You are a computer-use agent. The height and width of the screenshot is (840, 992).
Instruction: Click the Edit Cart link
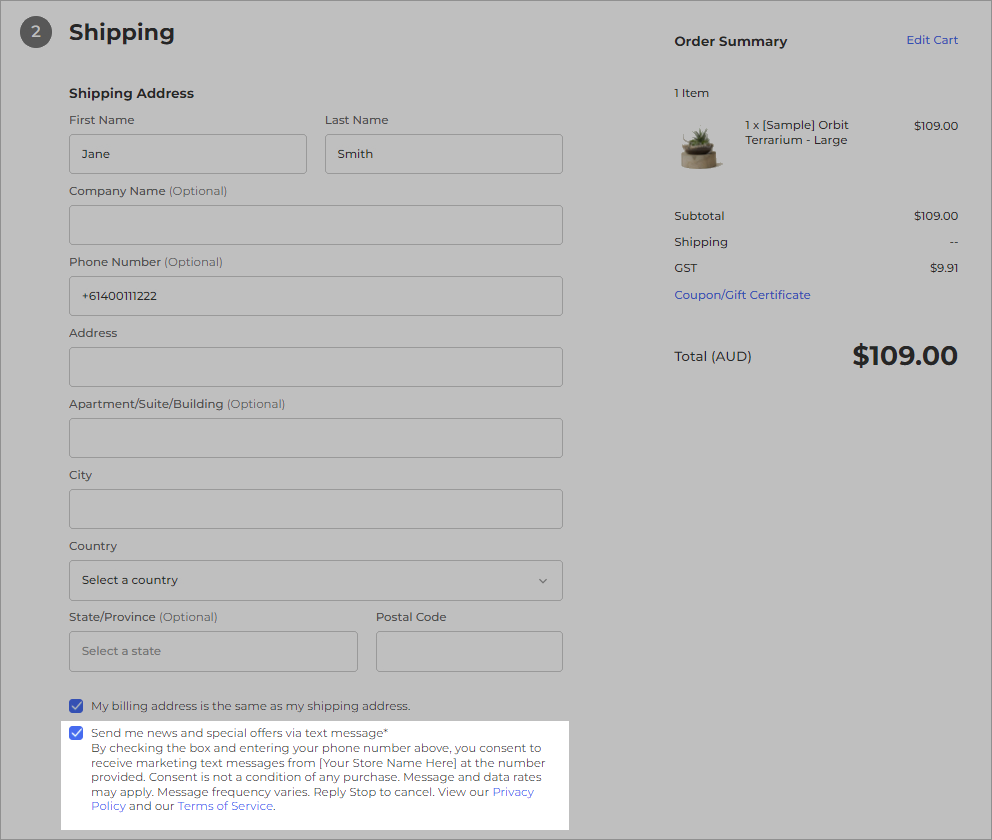click(931, 40)
